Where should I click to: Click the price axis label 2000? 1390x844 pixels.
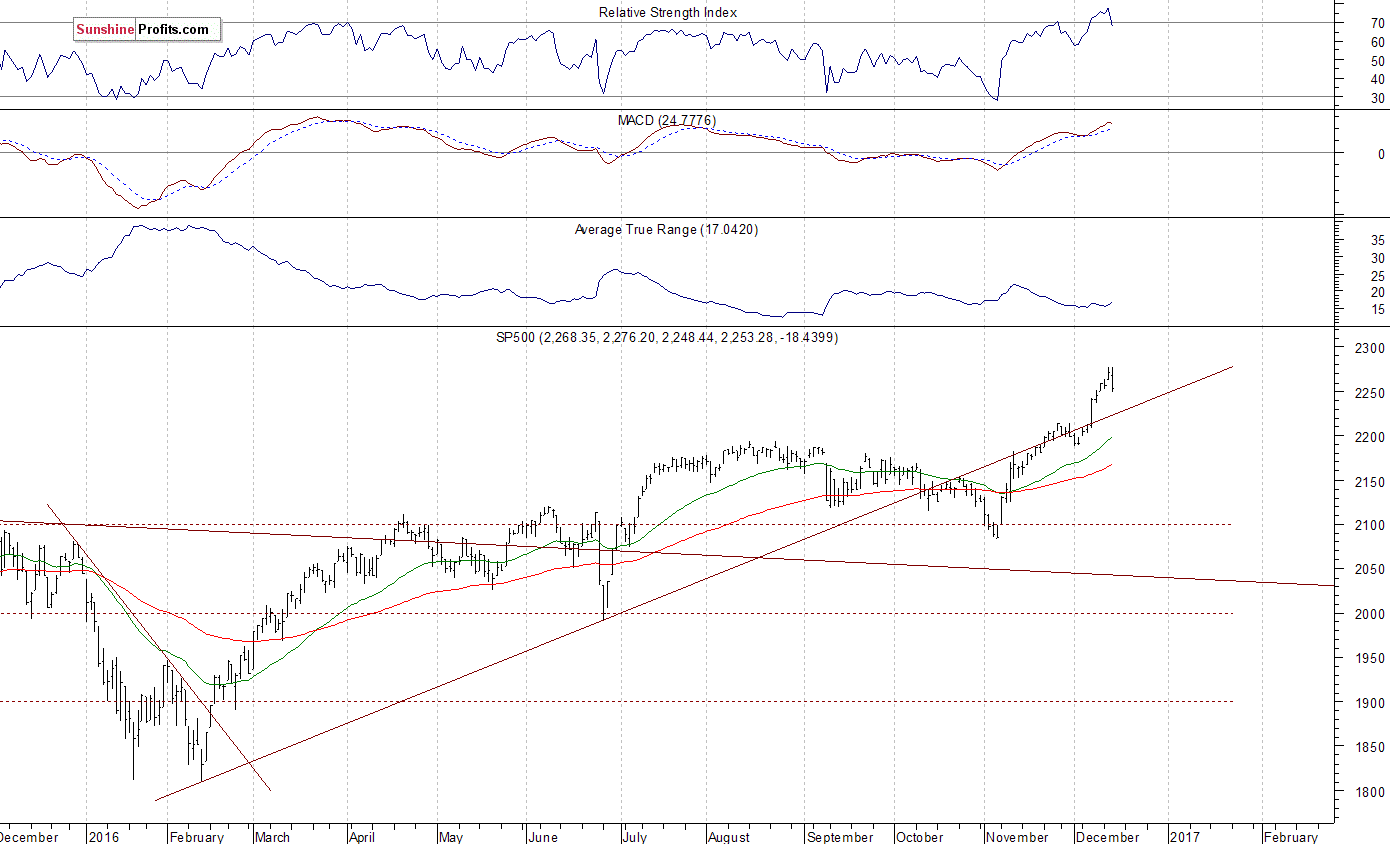click(1370, 614)
